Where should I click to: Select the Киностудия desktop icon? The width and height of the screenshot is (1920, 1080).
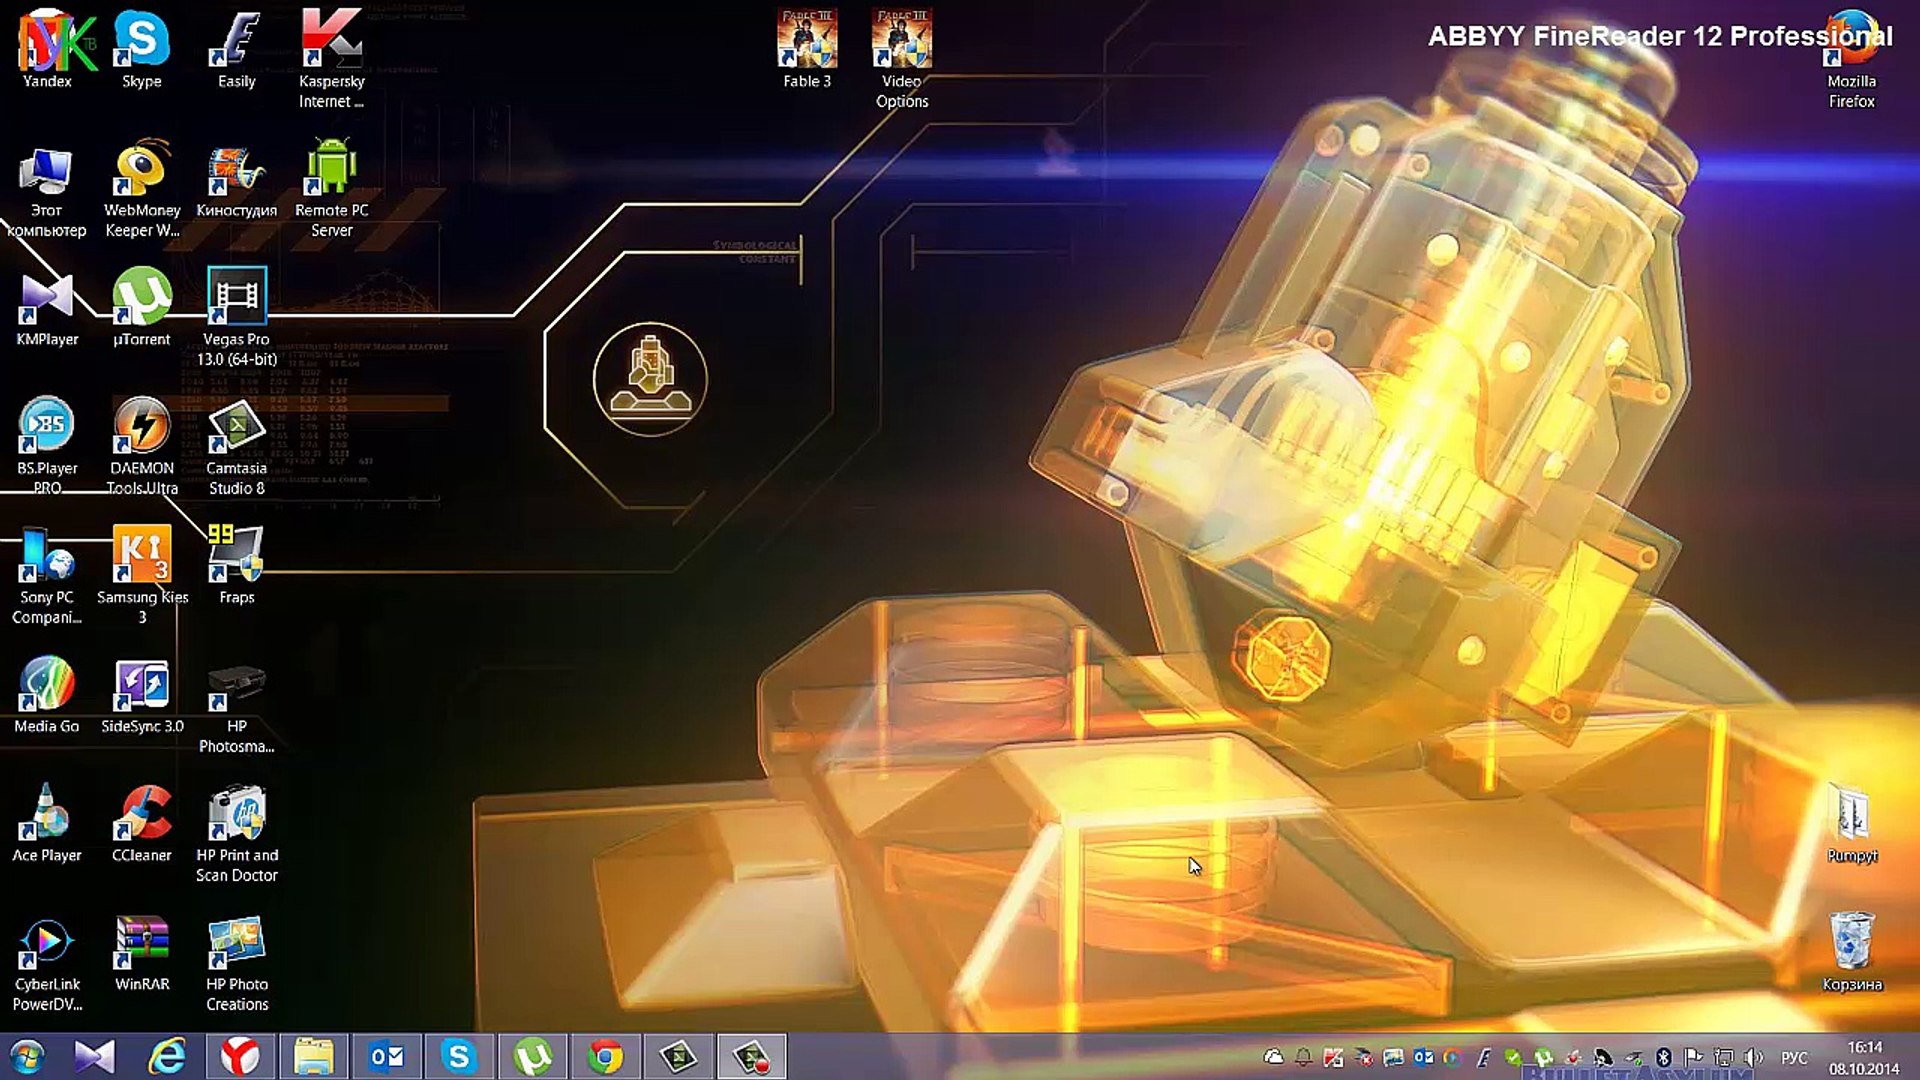tap(237, 182)
